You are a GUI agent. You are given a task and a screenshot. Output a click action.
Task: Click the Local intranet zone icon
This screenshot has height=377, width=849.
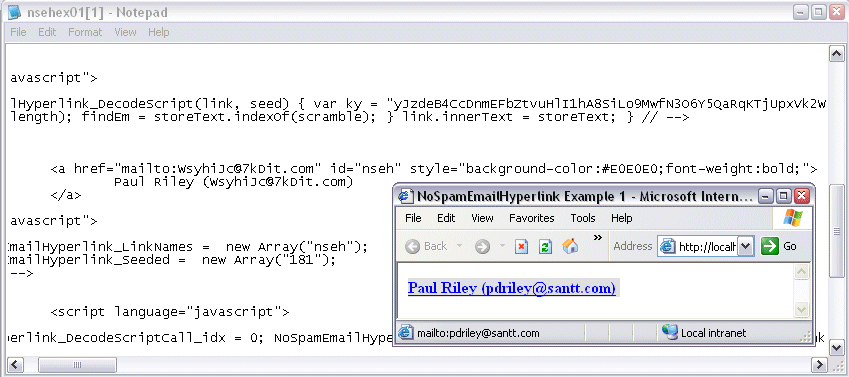tap(670, 333)
